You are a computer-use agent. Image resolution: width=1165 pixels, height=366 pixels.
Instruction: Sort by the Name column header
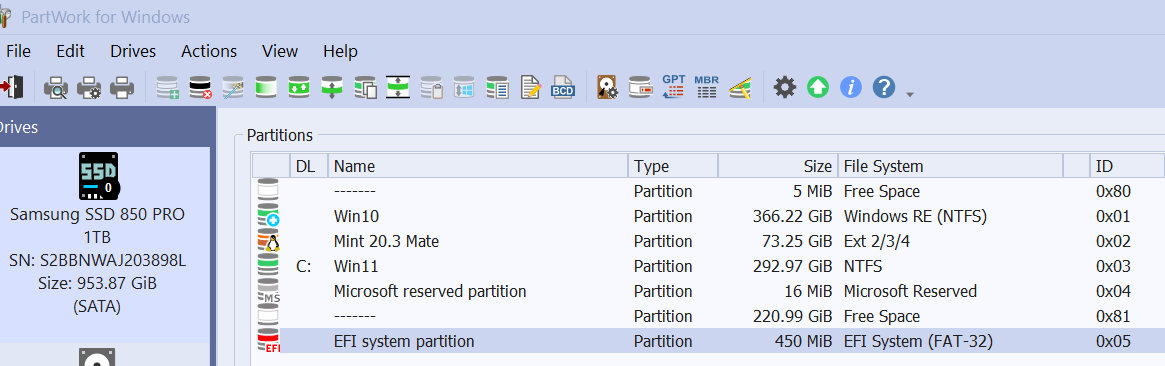coord(478,166)
